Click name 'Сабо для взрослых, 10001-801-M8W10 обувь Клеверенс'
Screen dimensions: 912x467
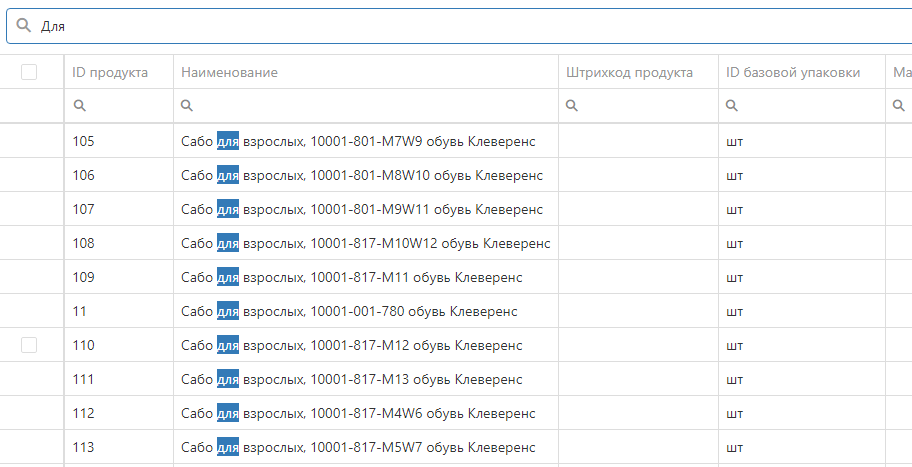point(362,175)
